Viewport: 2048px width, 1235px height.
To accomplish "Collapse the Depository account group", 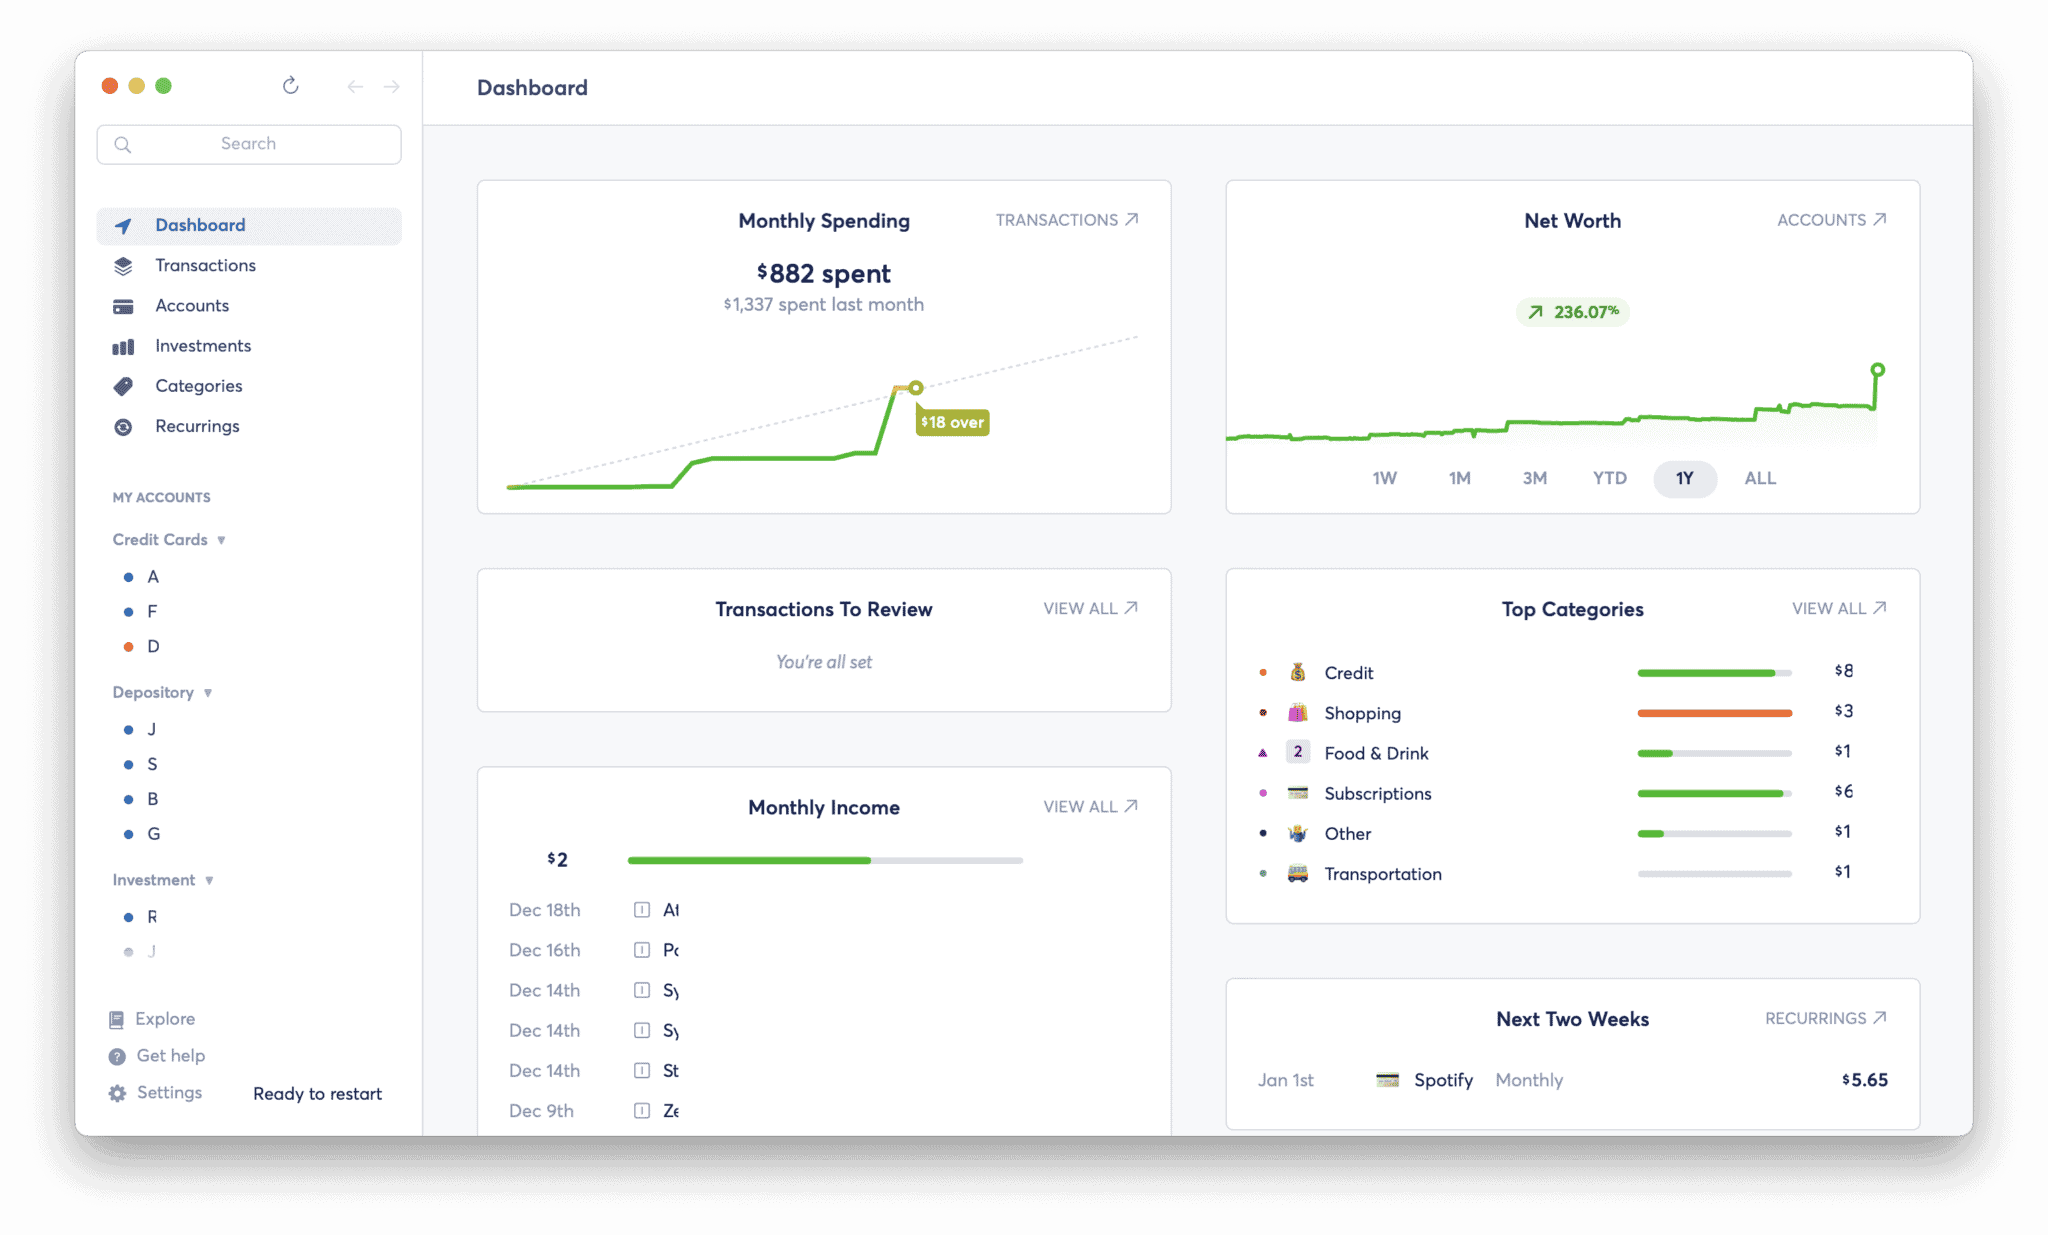I will click(x=208, y=693).
